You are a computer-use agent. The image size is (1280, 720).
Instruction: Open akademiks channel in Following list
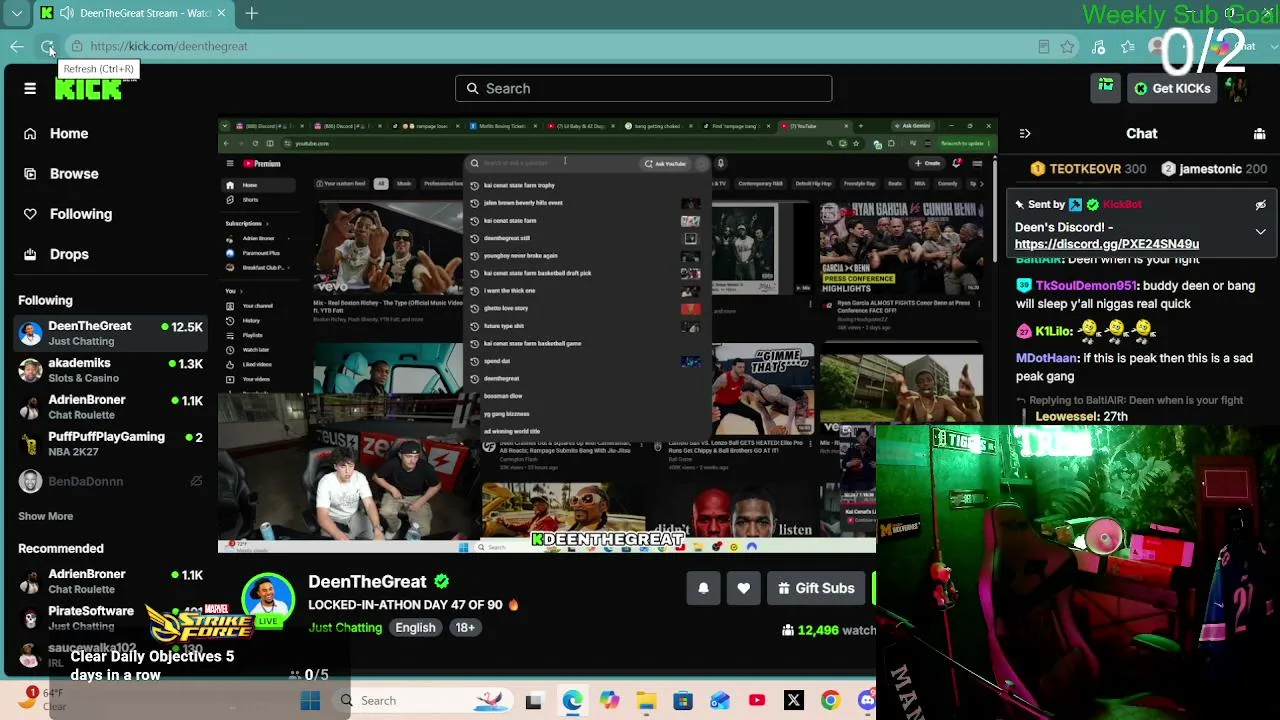(x=110, y=370)
